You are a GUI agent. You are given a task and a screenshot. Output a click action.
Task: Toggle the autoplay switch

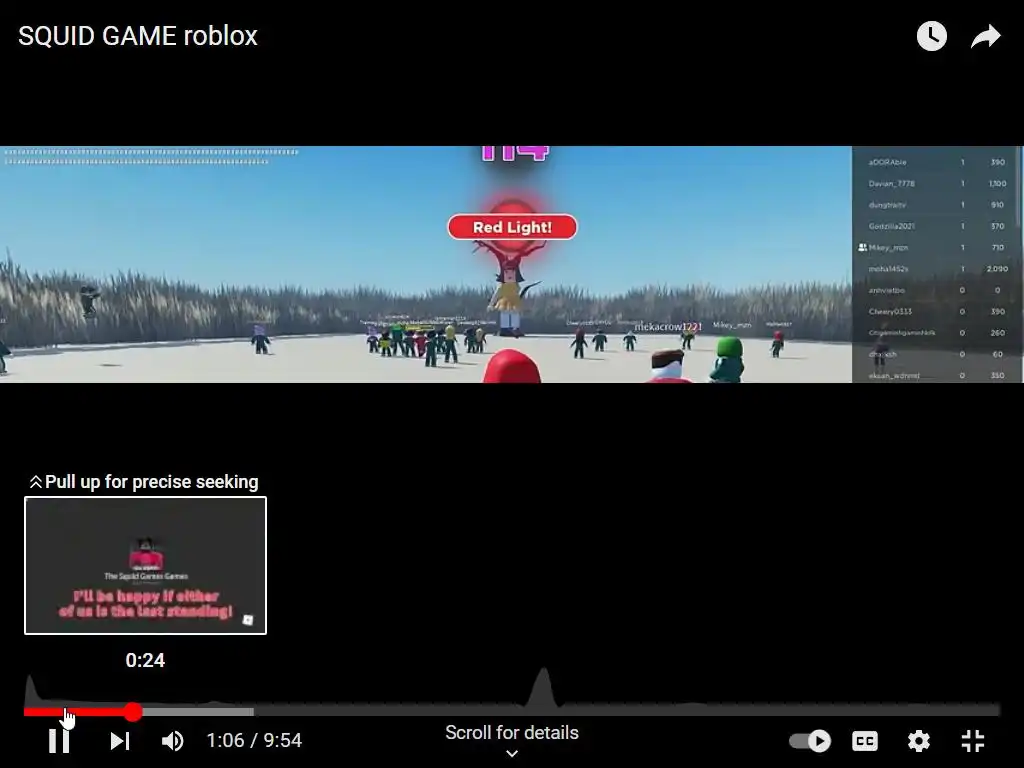tap(810, 741)
